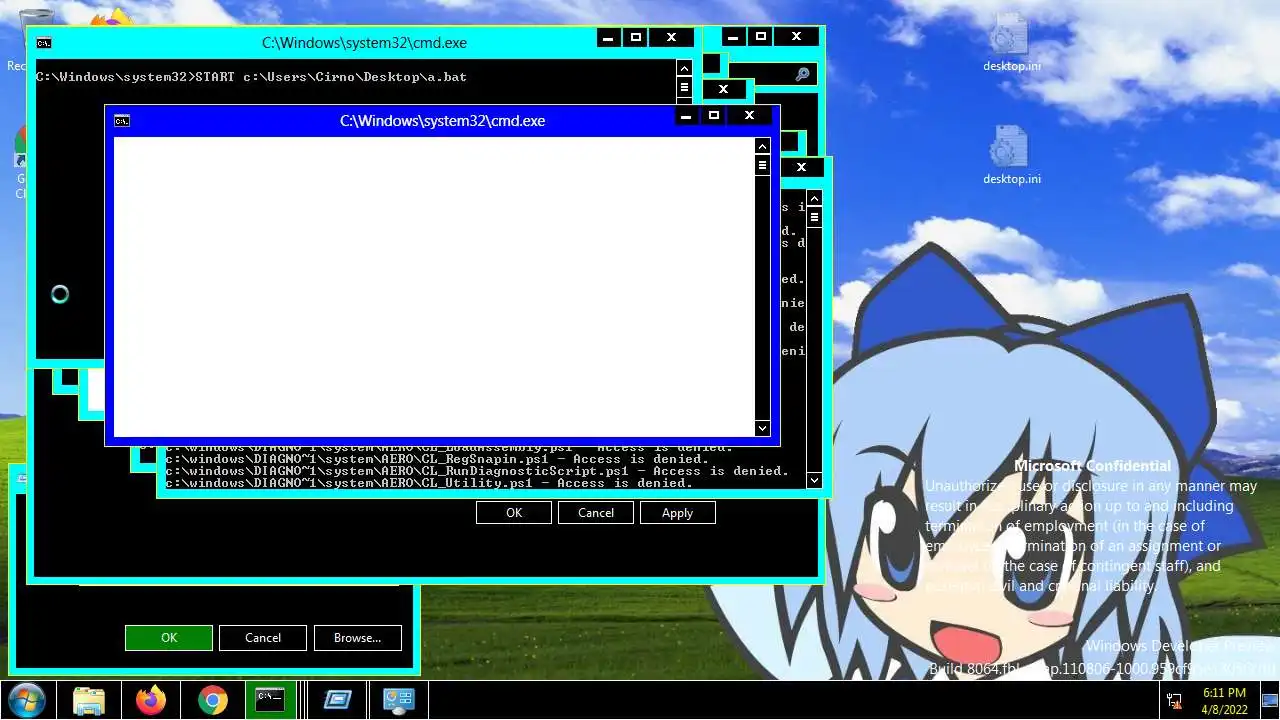Screen dimensions: 1280x720
Task: Click Cancel beside the Browse button
Action: coord(263,637)
